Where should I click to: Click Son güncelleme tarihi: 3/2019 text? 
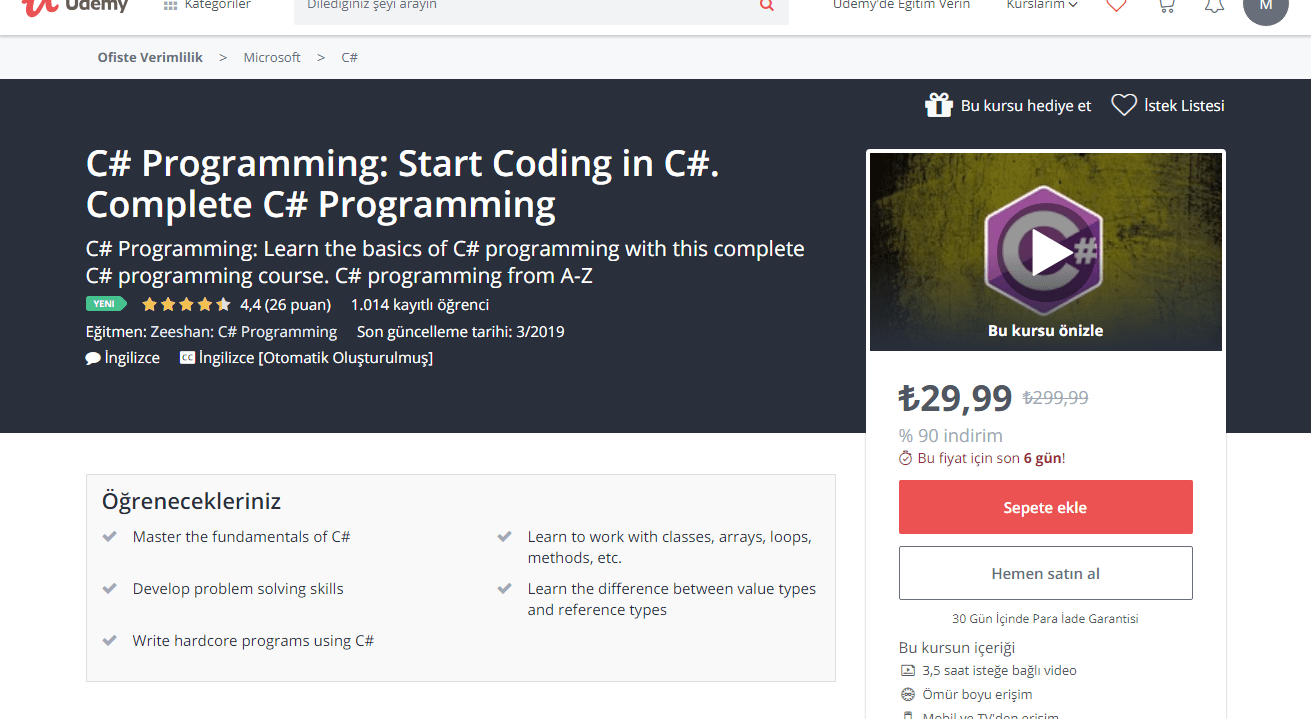(x=461, y=331)
